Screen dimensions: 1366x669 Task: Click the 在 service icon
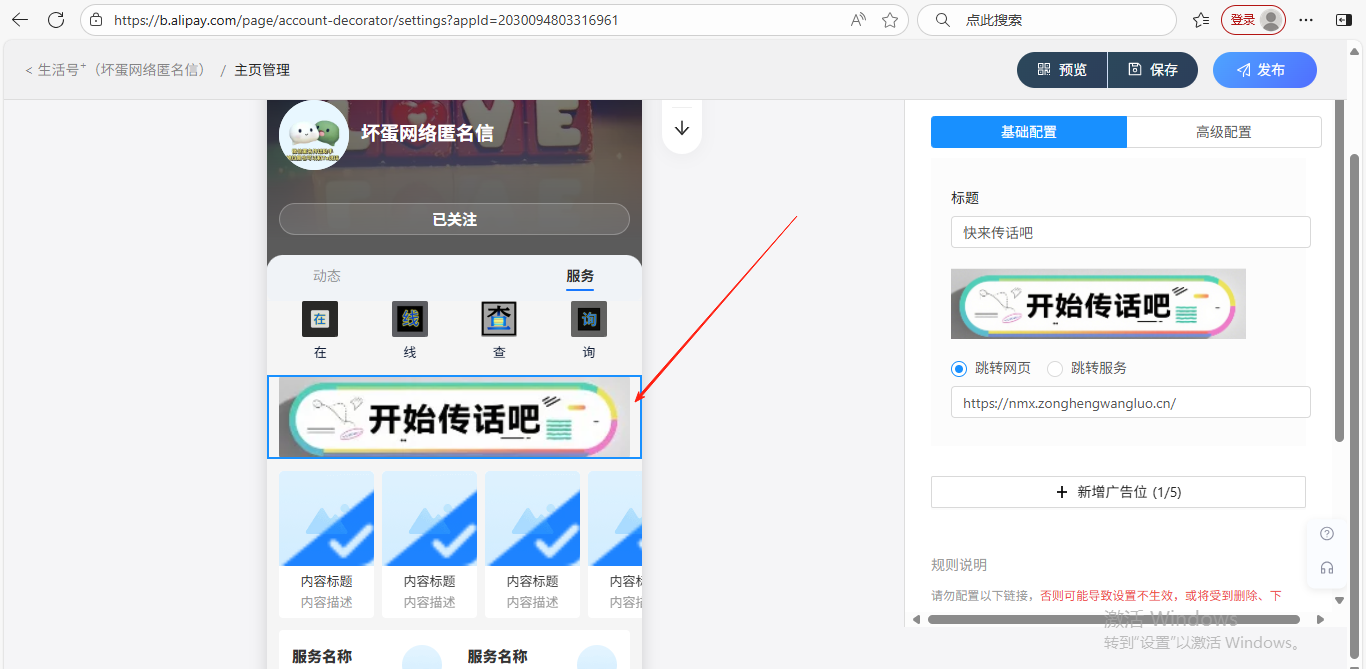tap(320, 319)
